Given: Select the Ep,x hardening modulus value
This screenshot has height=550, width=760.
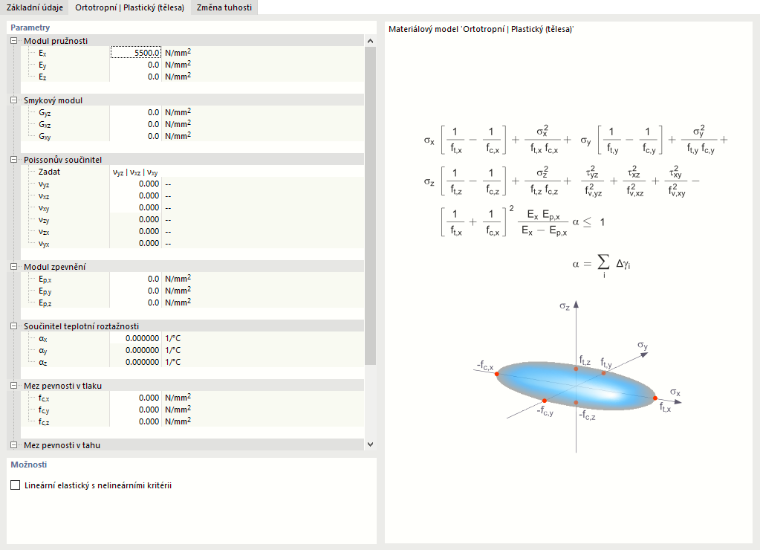Looking at the screenshot, I should click(x=136, y=279).
